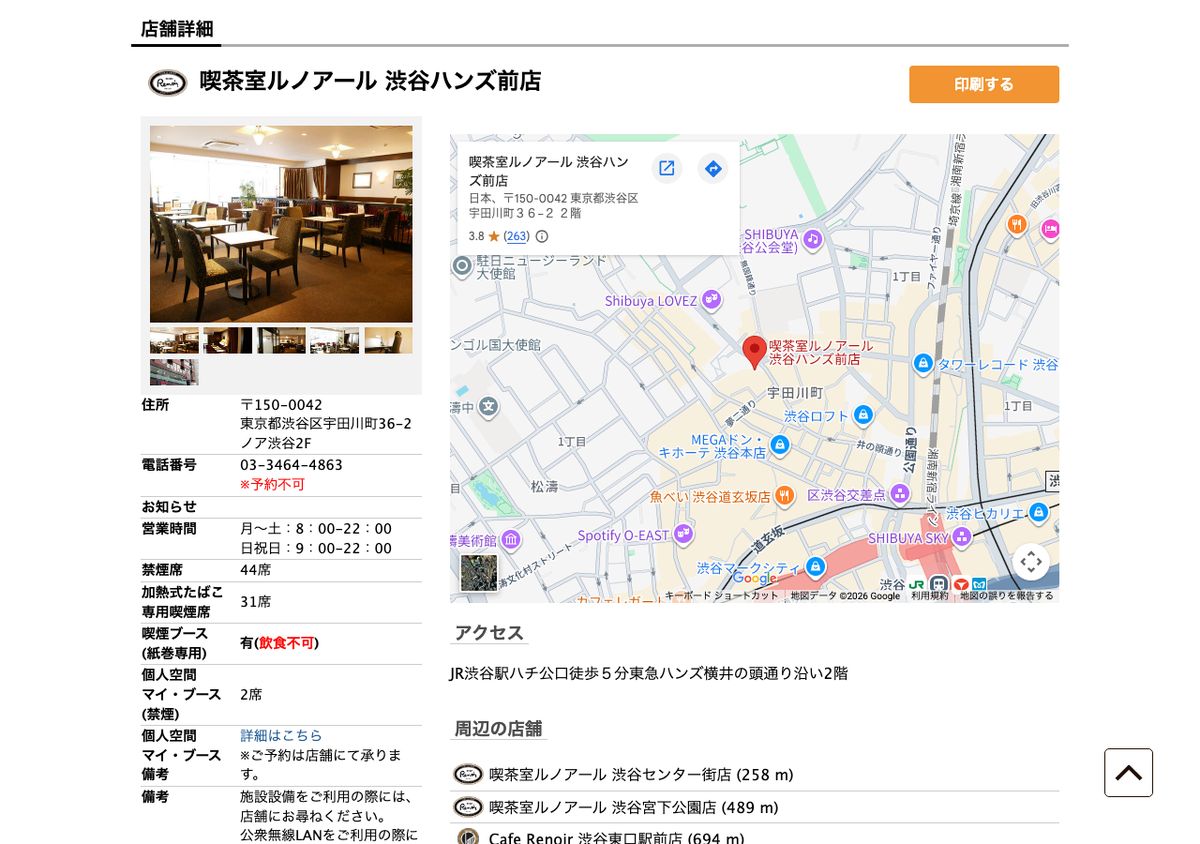
Task: Click the 周辺の店舗 section heading
Action: pyautogui.click(x=498, y=728)
